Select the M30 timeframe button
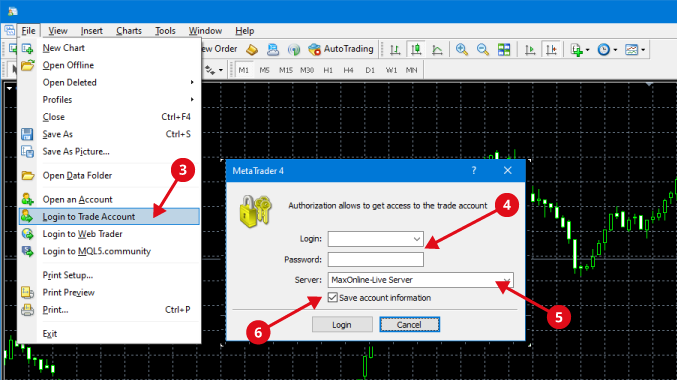Viewport: 677px width, 380px height. coord(307,70)
